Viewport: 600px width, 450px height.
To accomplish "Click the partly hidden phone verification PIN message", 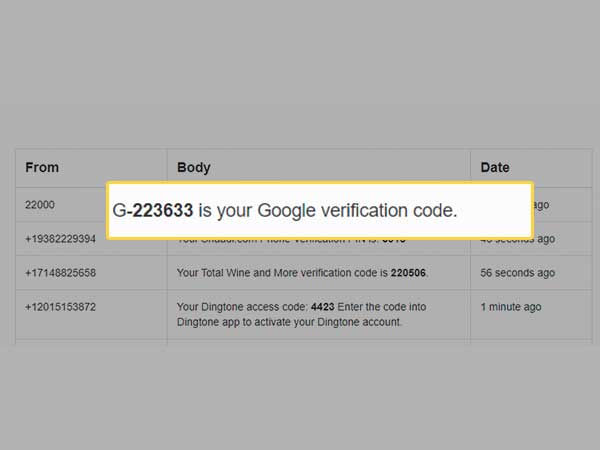I will [291, 241].
